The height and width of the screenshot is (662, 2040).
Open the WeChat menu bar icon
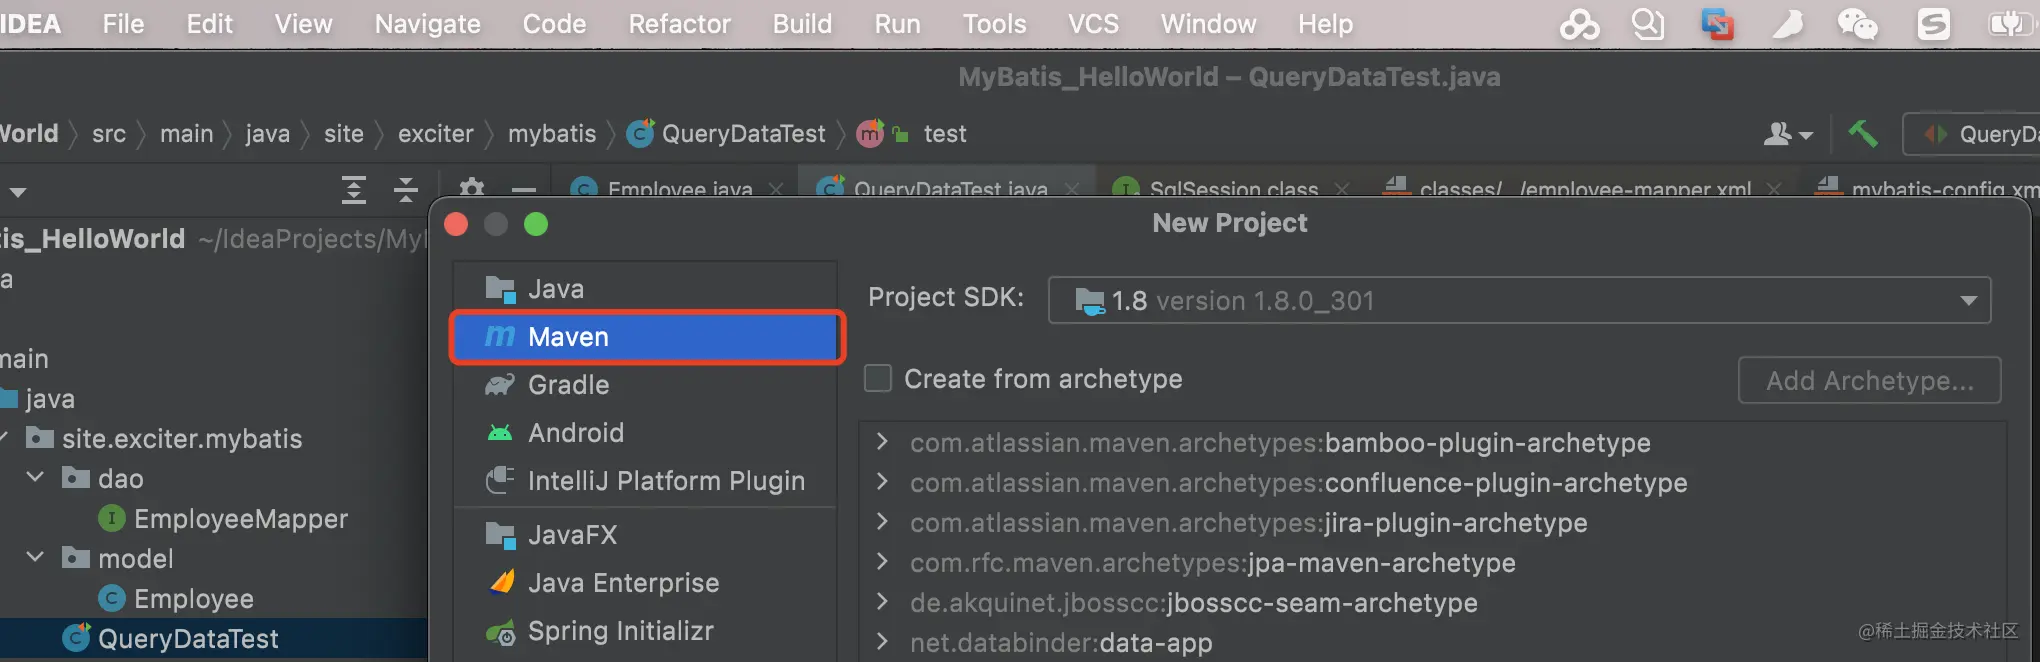[1857, 24]
